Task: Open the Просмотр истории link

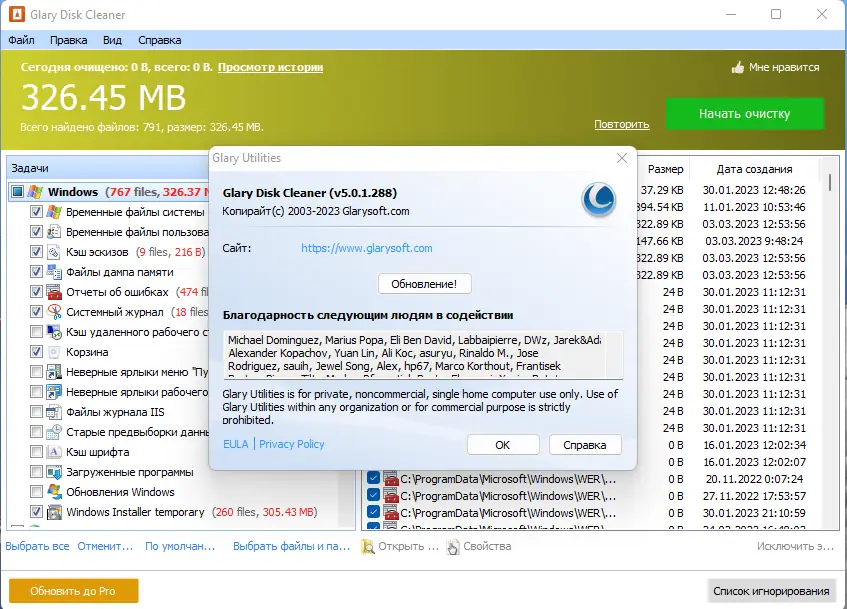Action: click(271, 68)
